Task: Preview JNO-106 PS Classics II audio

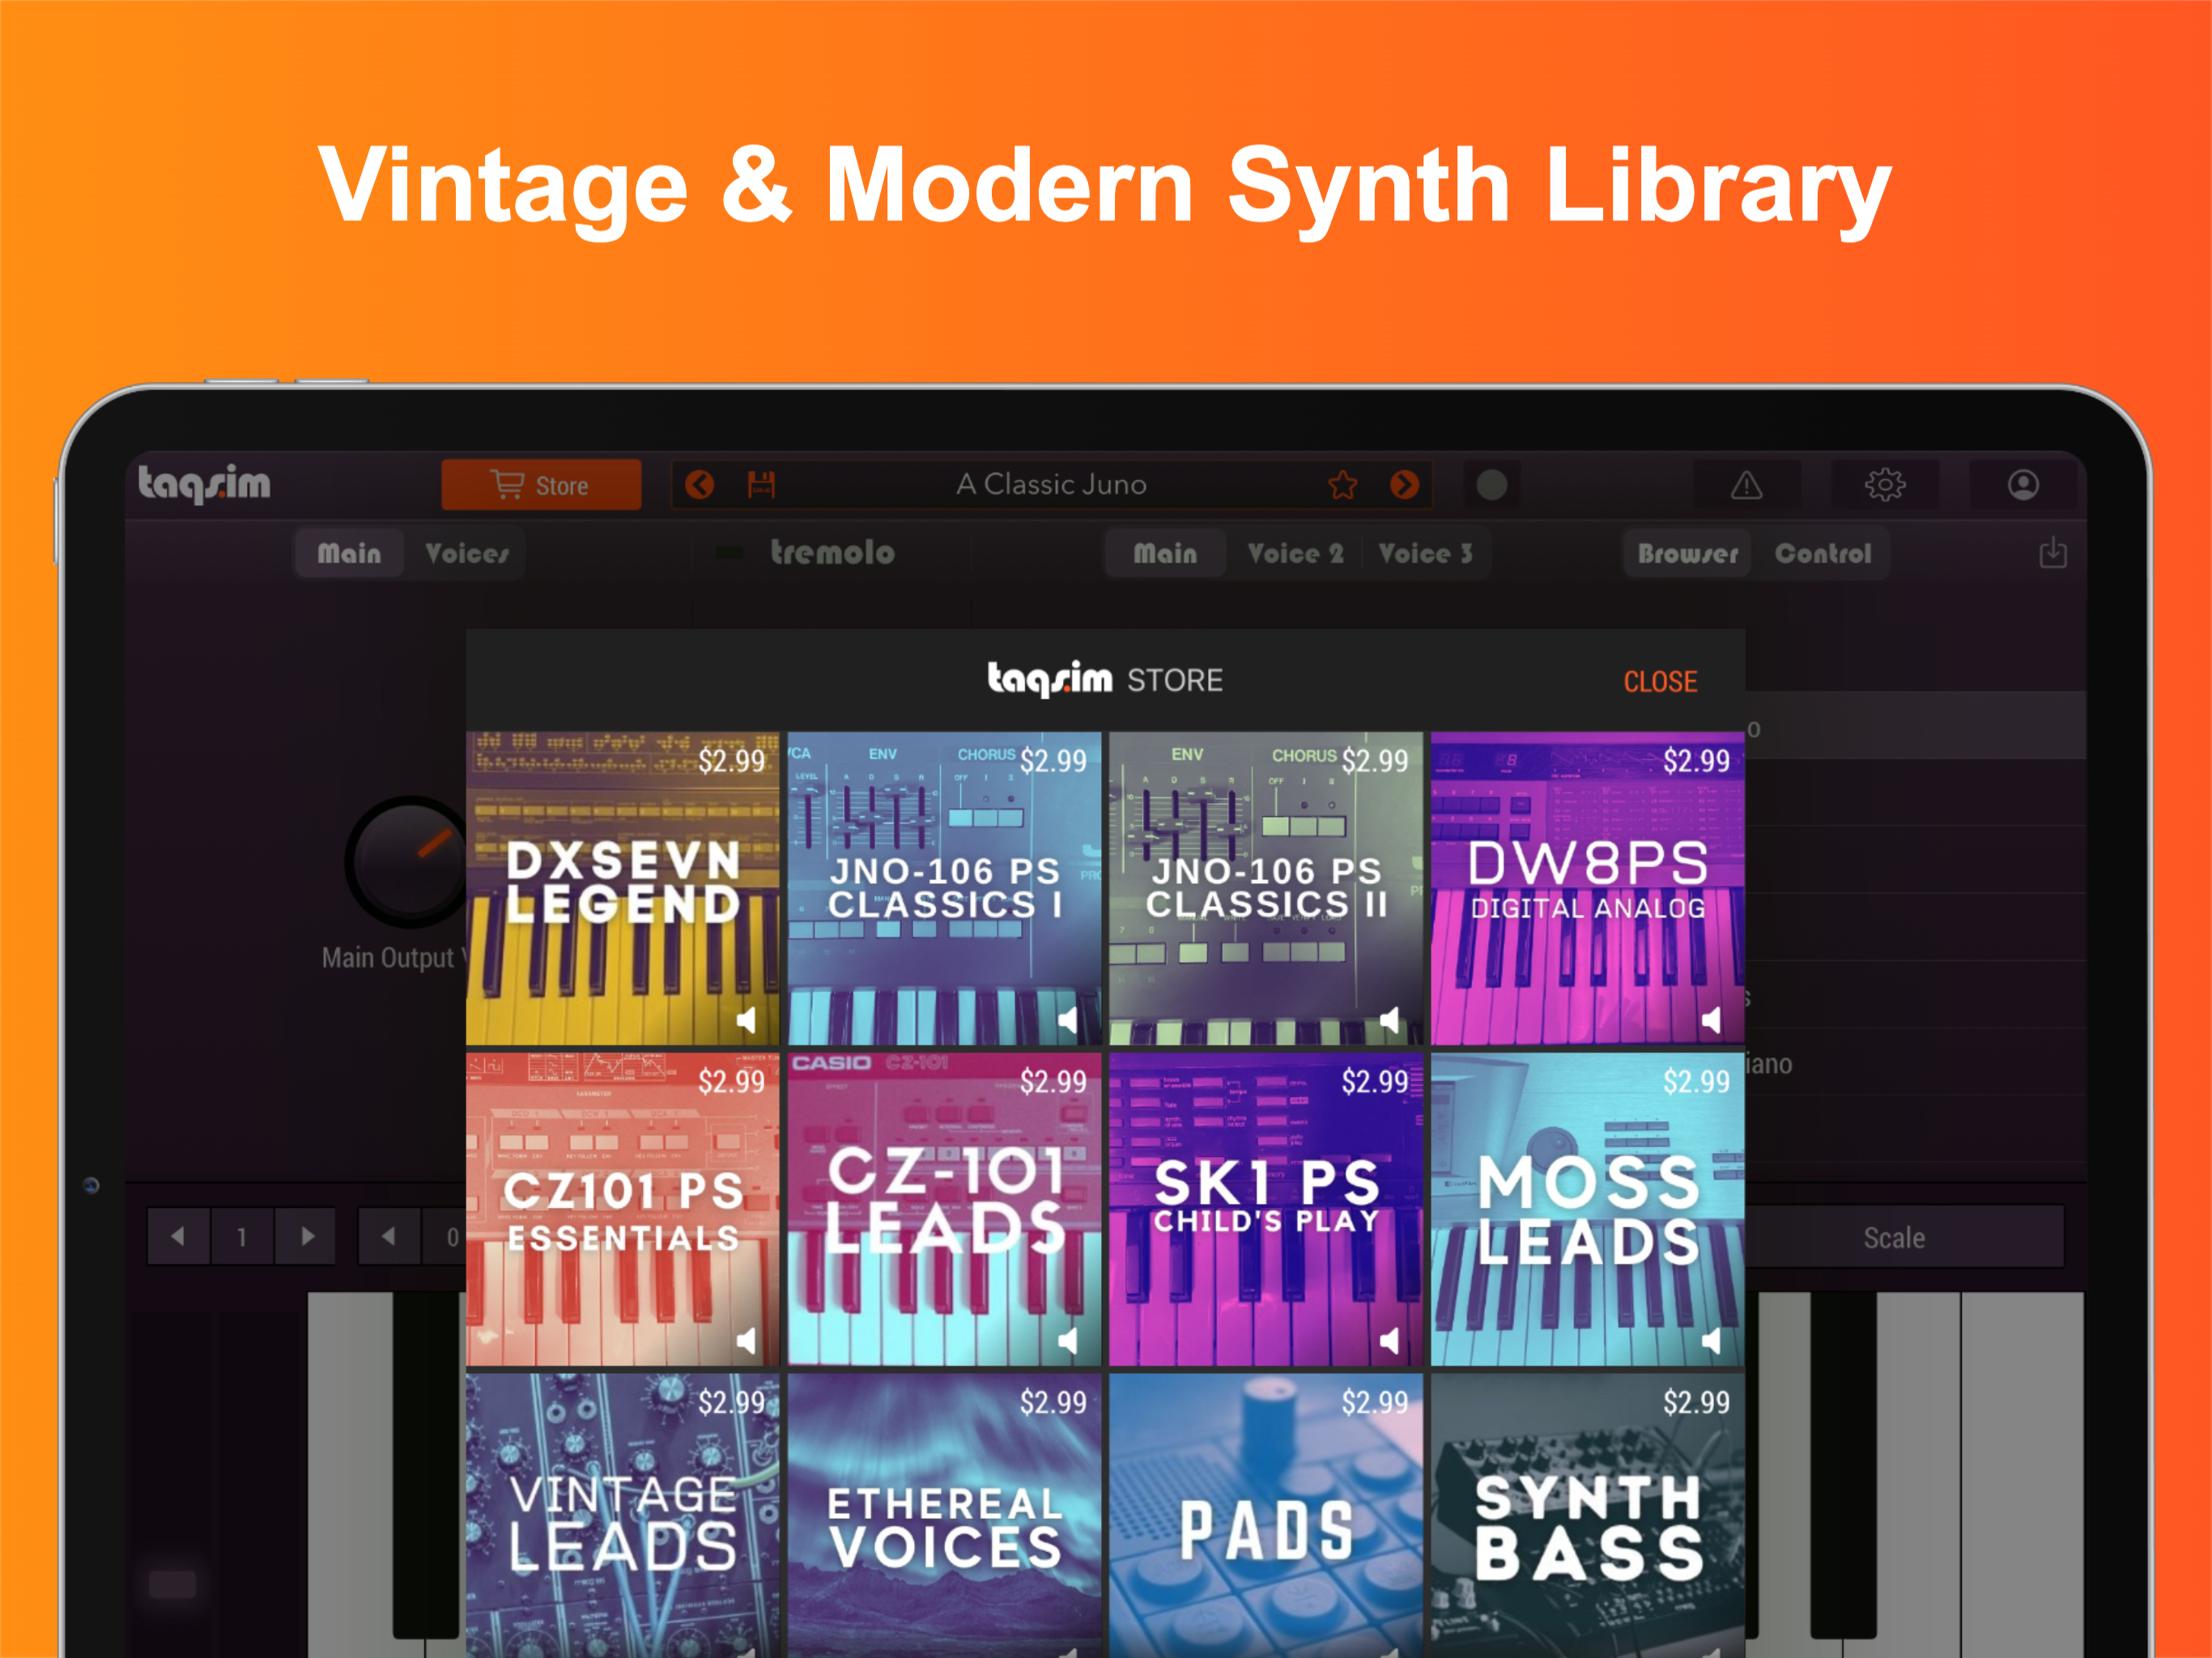Action: (x=1389, y=1020)
